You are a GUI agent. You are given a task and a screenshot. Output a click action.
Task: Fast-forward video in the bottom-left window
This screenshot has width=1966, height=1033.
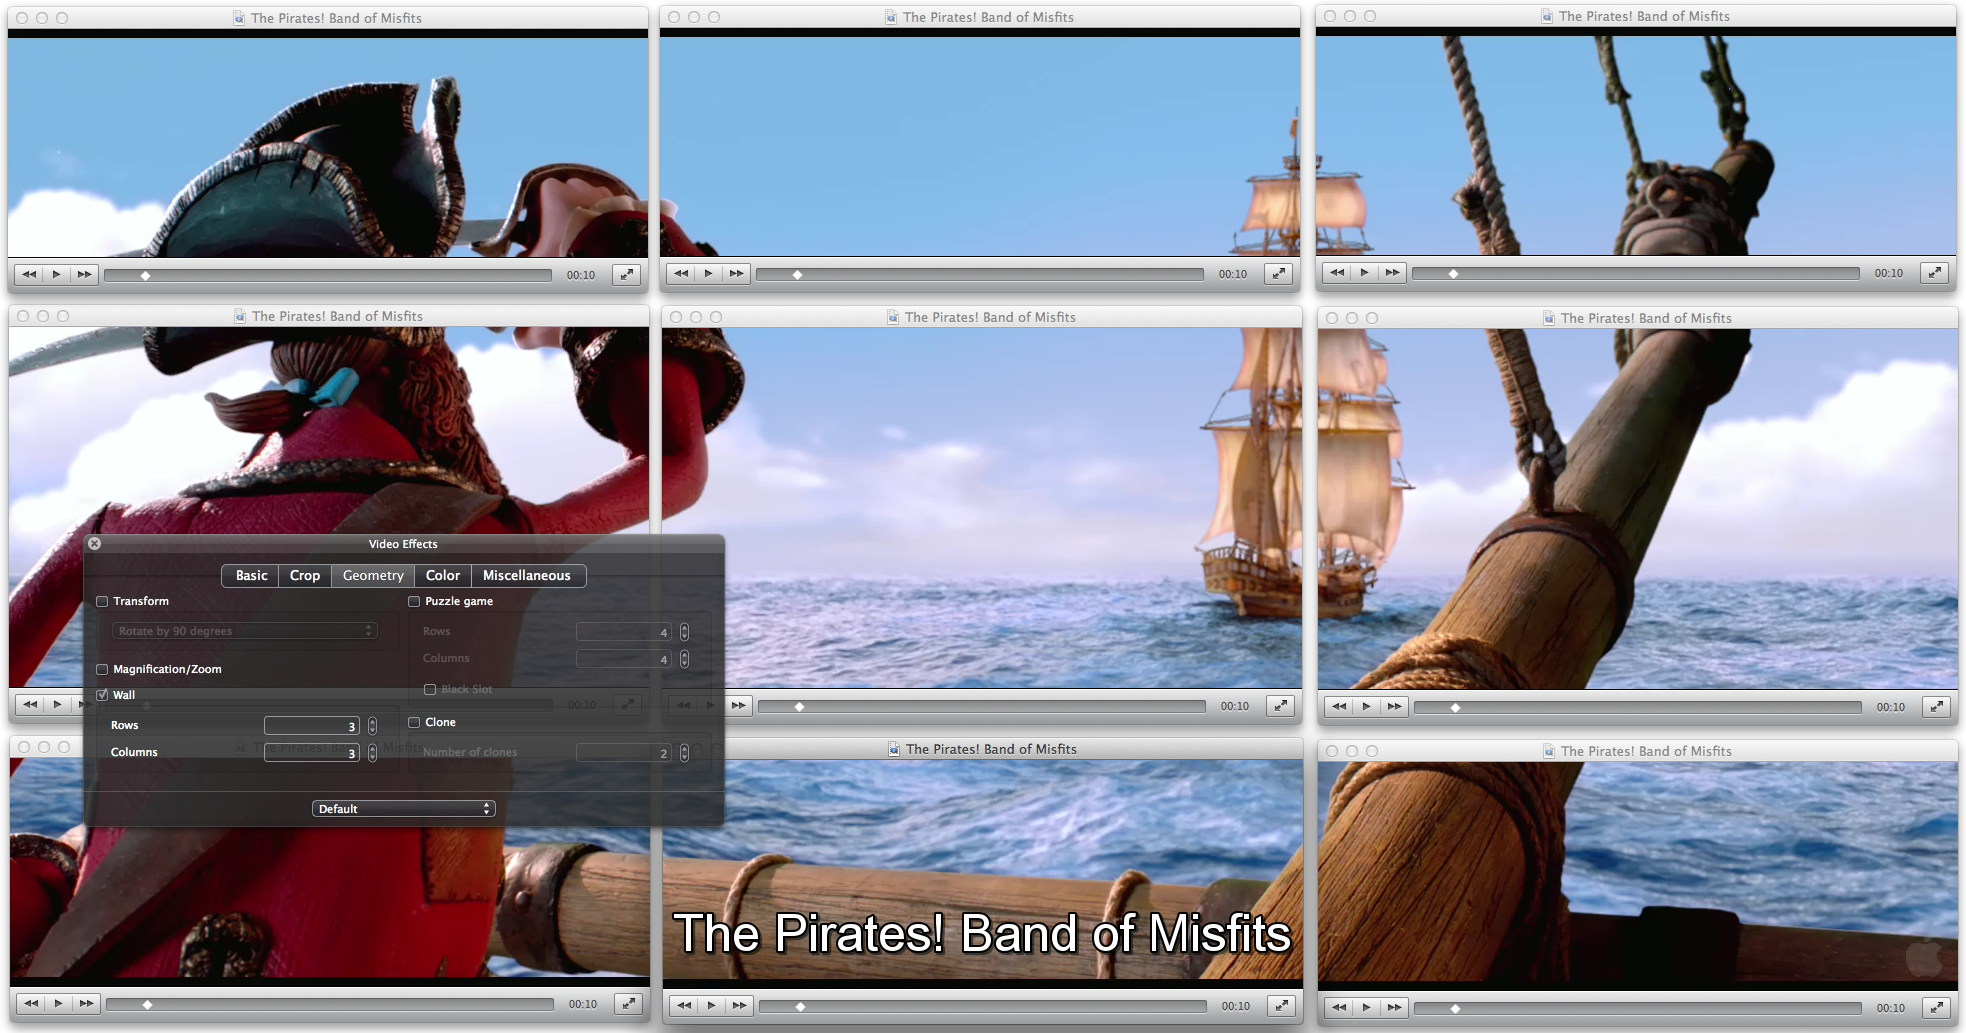87,1003
